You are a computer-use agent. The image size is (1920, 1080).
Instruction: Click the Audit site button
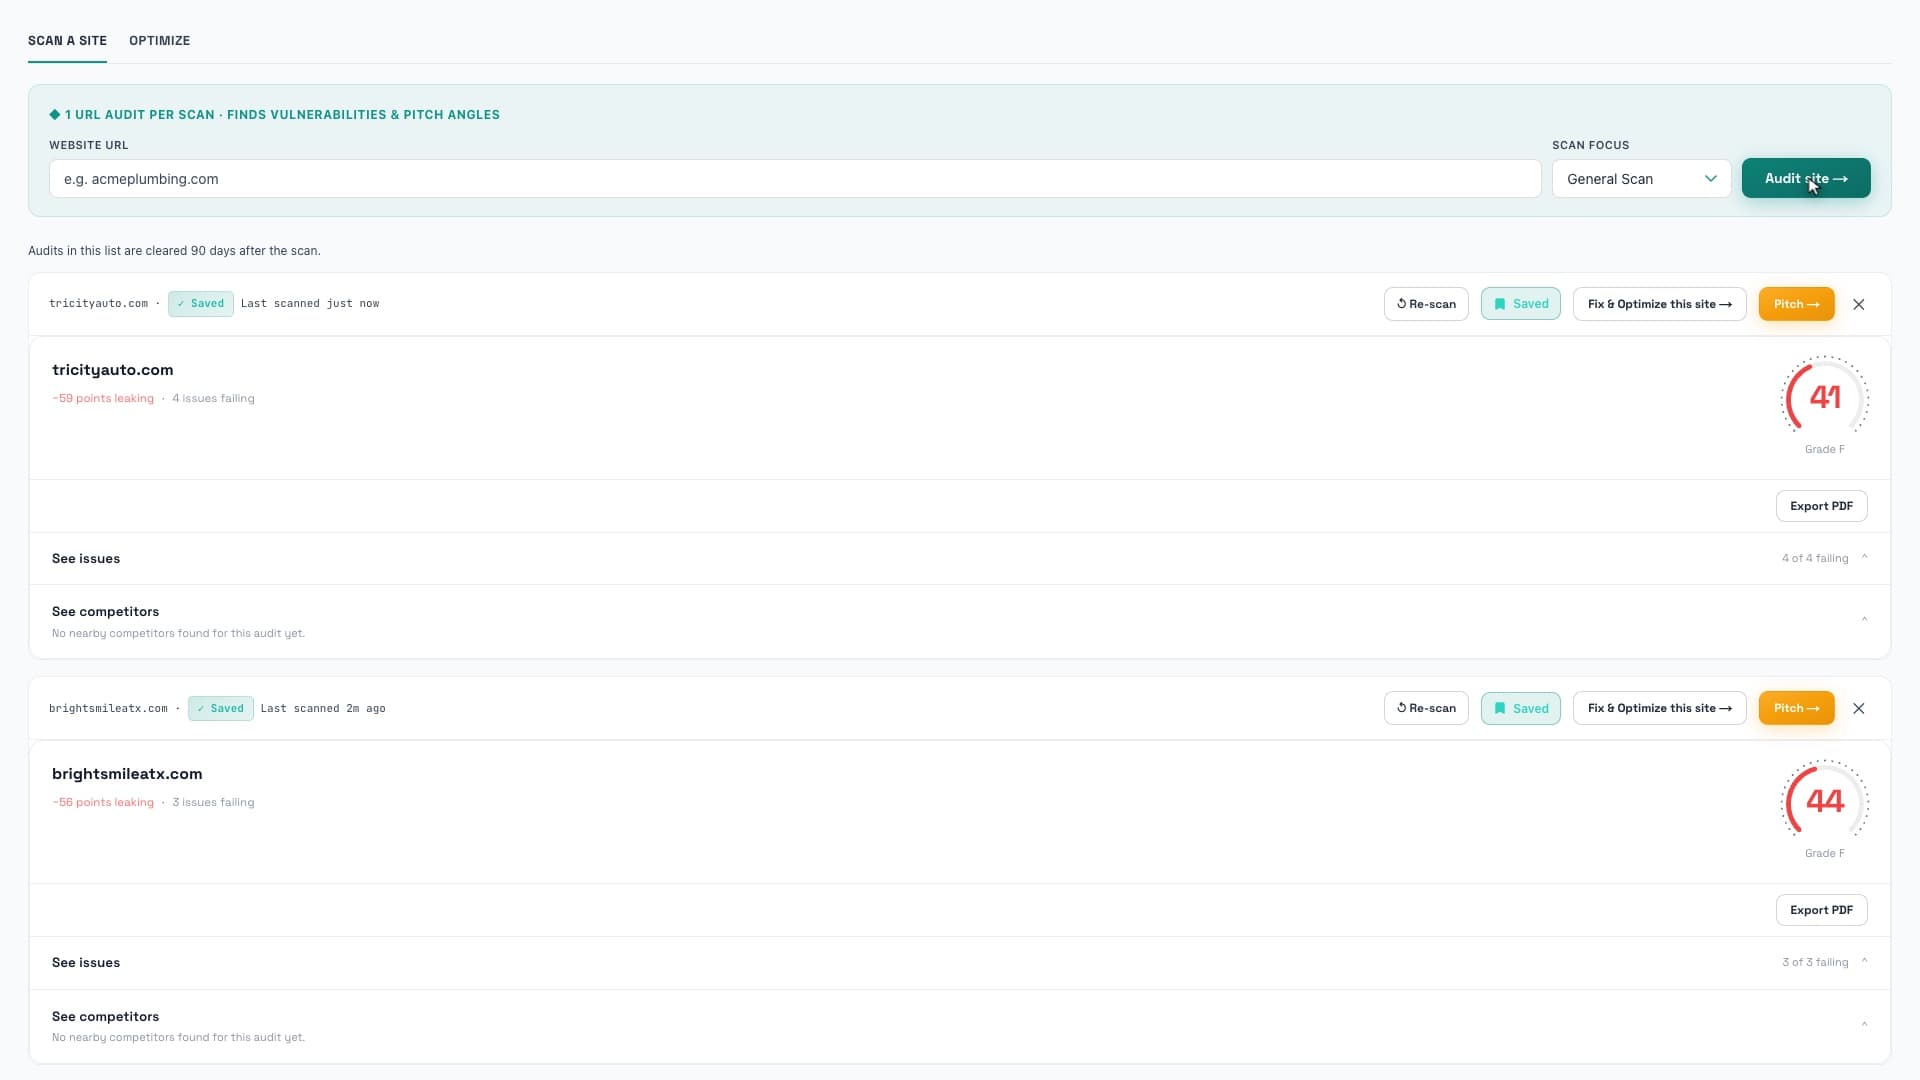[x=1806, y=178]
